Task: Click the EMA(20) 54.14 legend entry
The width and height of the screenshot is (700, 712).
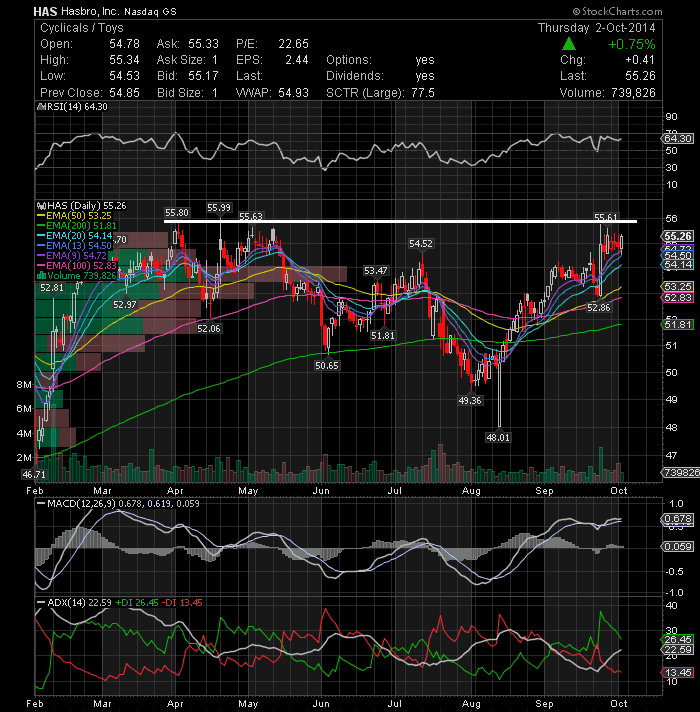Action: 79,236
